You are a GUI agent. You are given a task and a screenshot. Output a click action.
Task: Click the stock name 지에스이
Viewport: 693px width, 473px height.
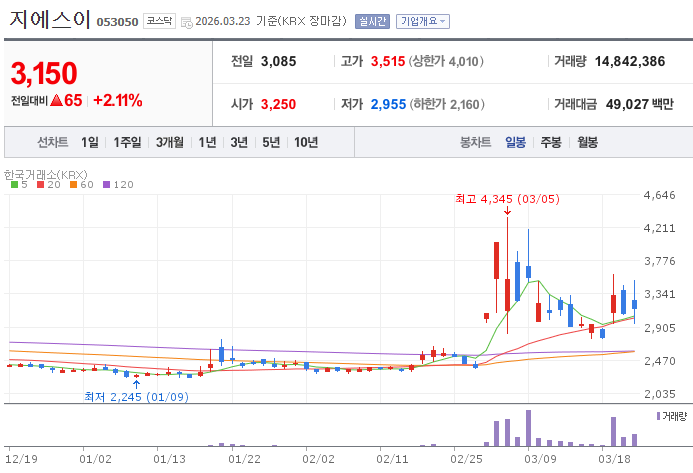tap(50, 20)
